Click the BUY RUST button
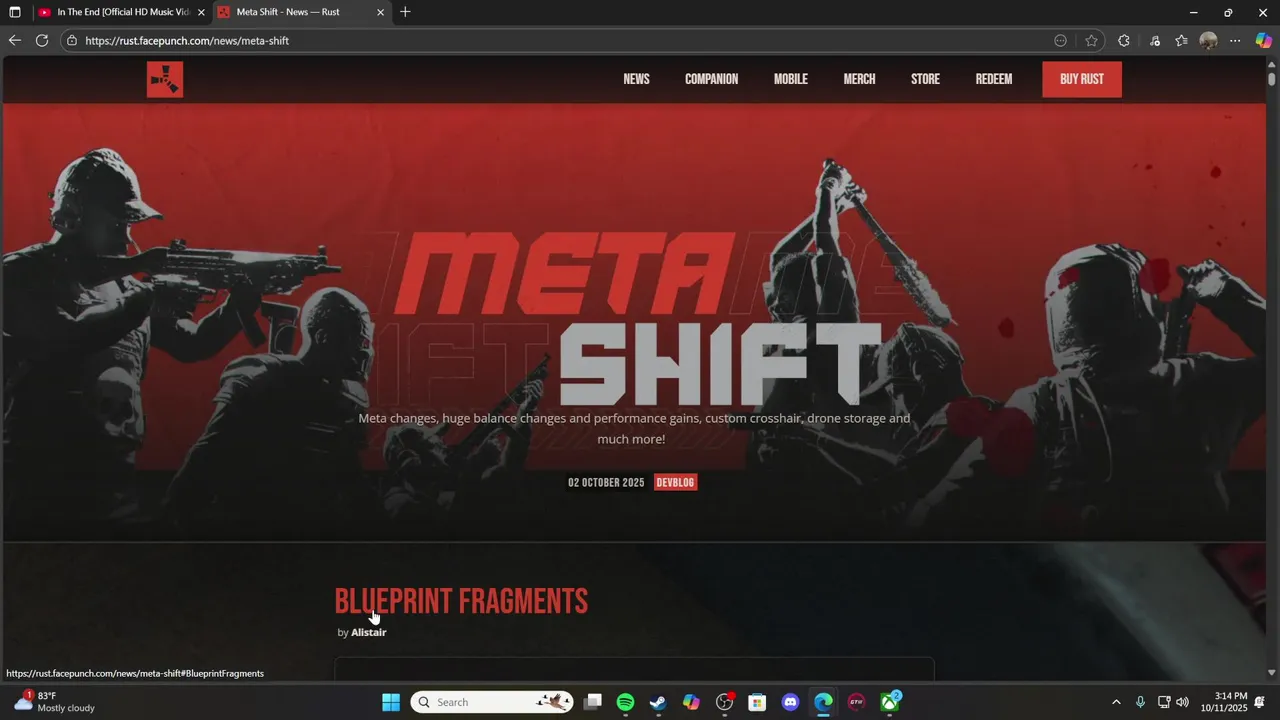 click(x=1082, y=79)
